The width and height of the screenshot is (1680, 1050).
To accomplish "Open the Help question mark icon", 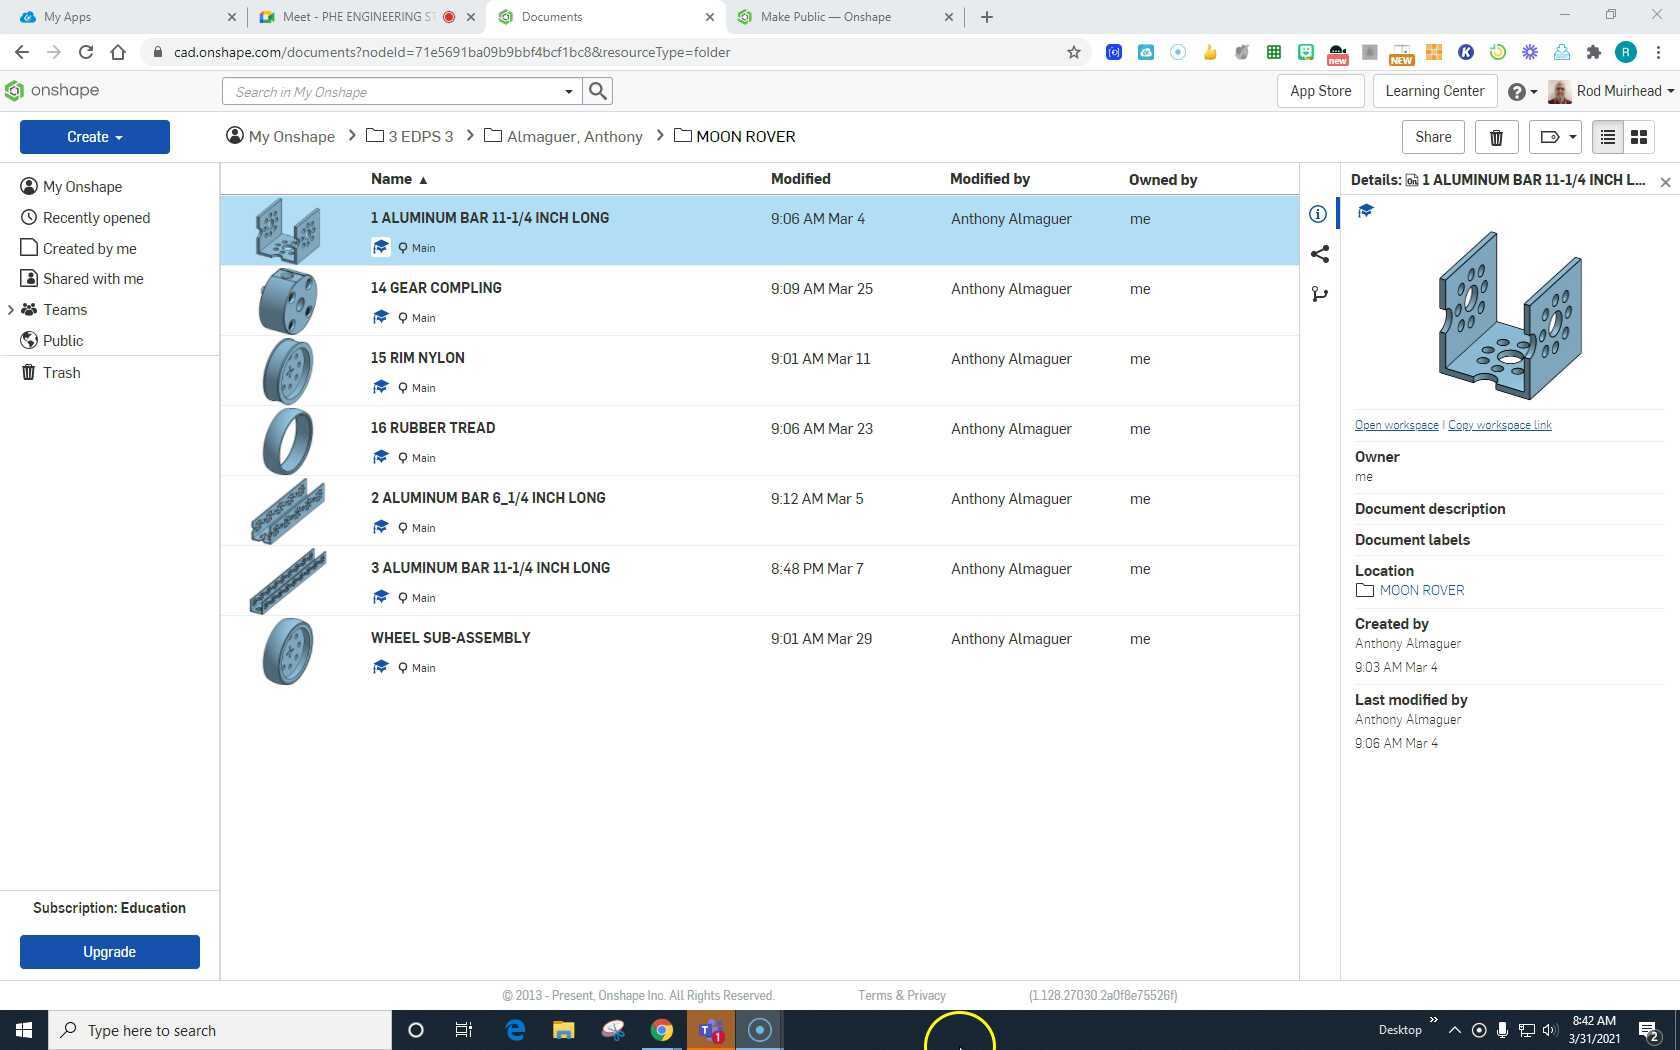I will coord(1515,91).
